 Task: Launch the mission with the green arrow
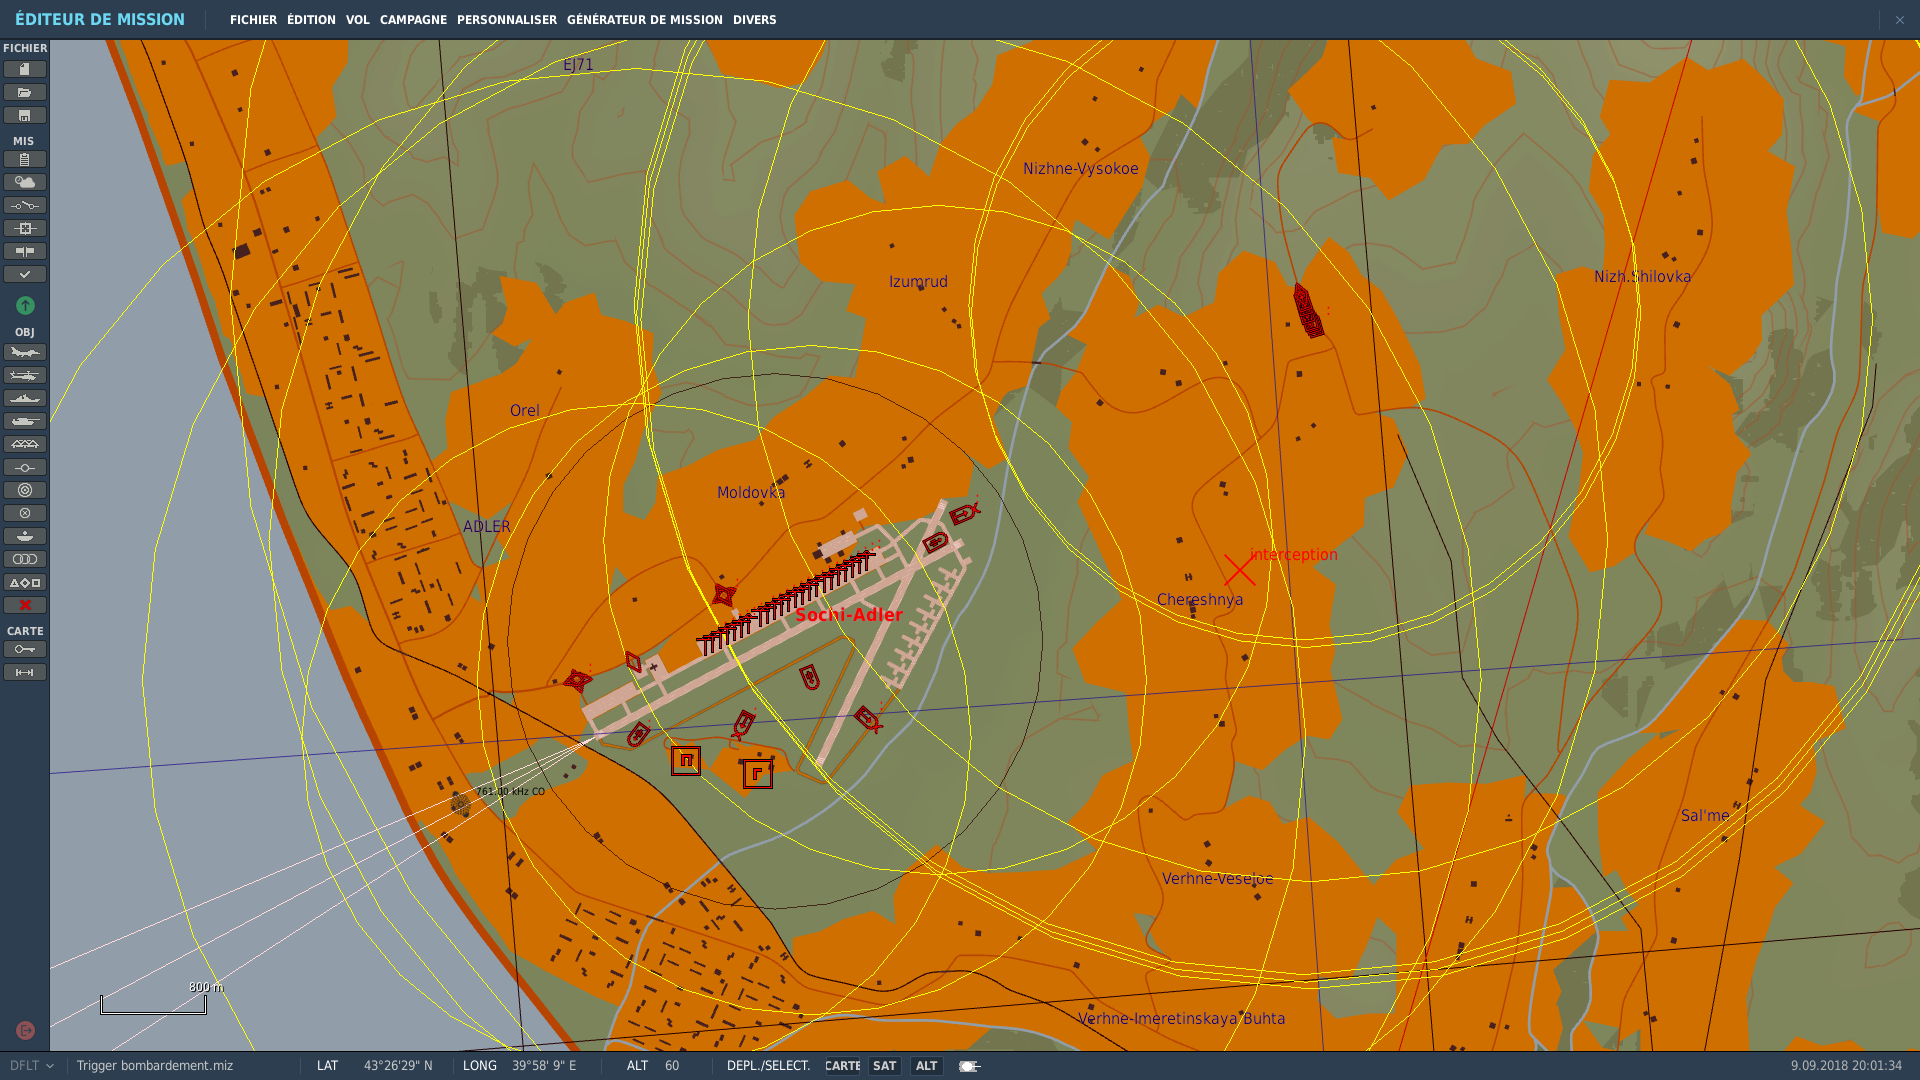pos(25,305)
